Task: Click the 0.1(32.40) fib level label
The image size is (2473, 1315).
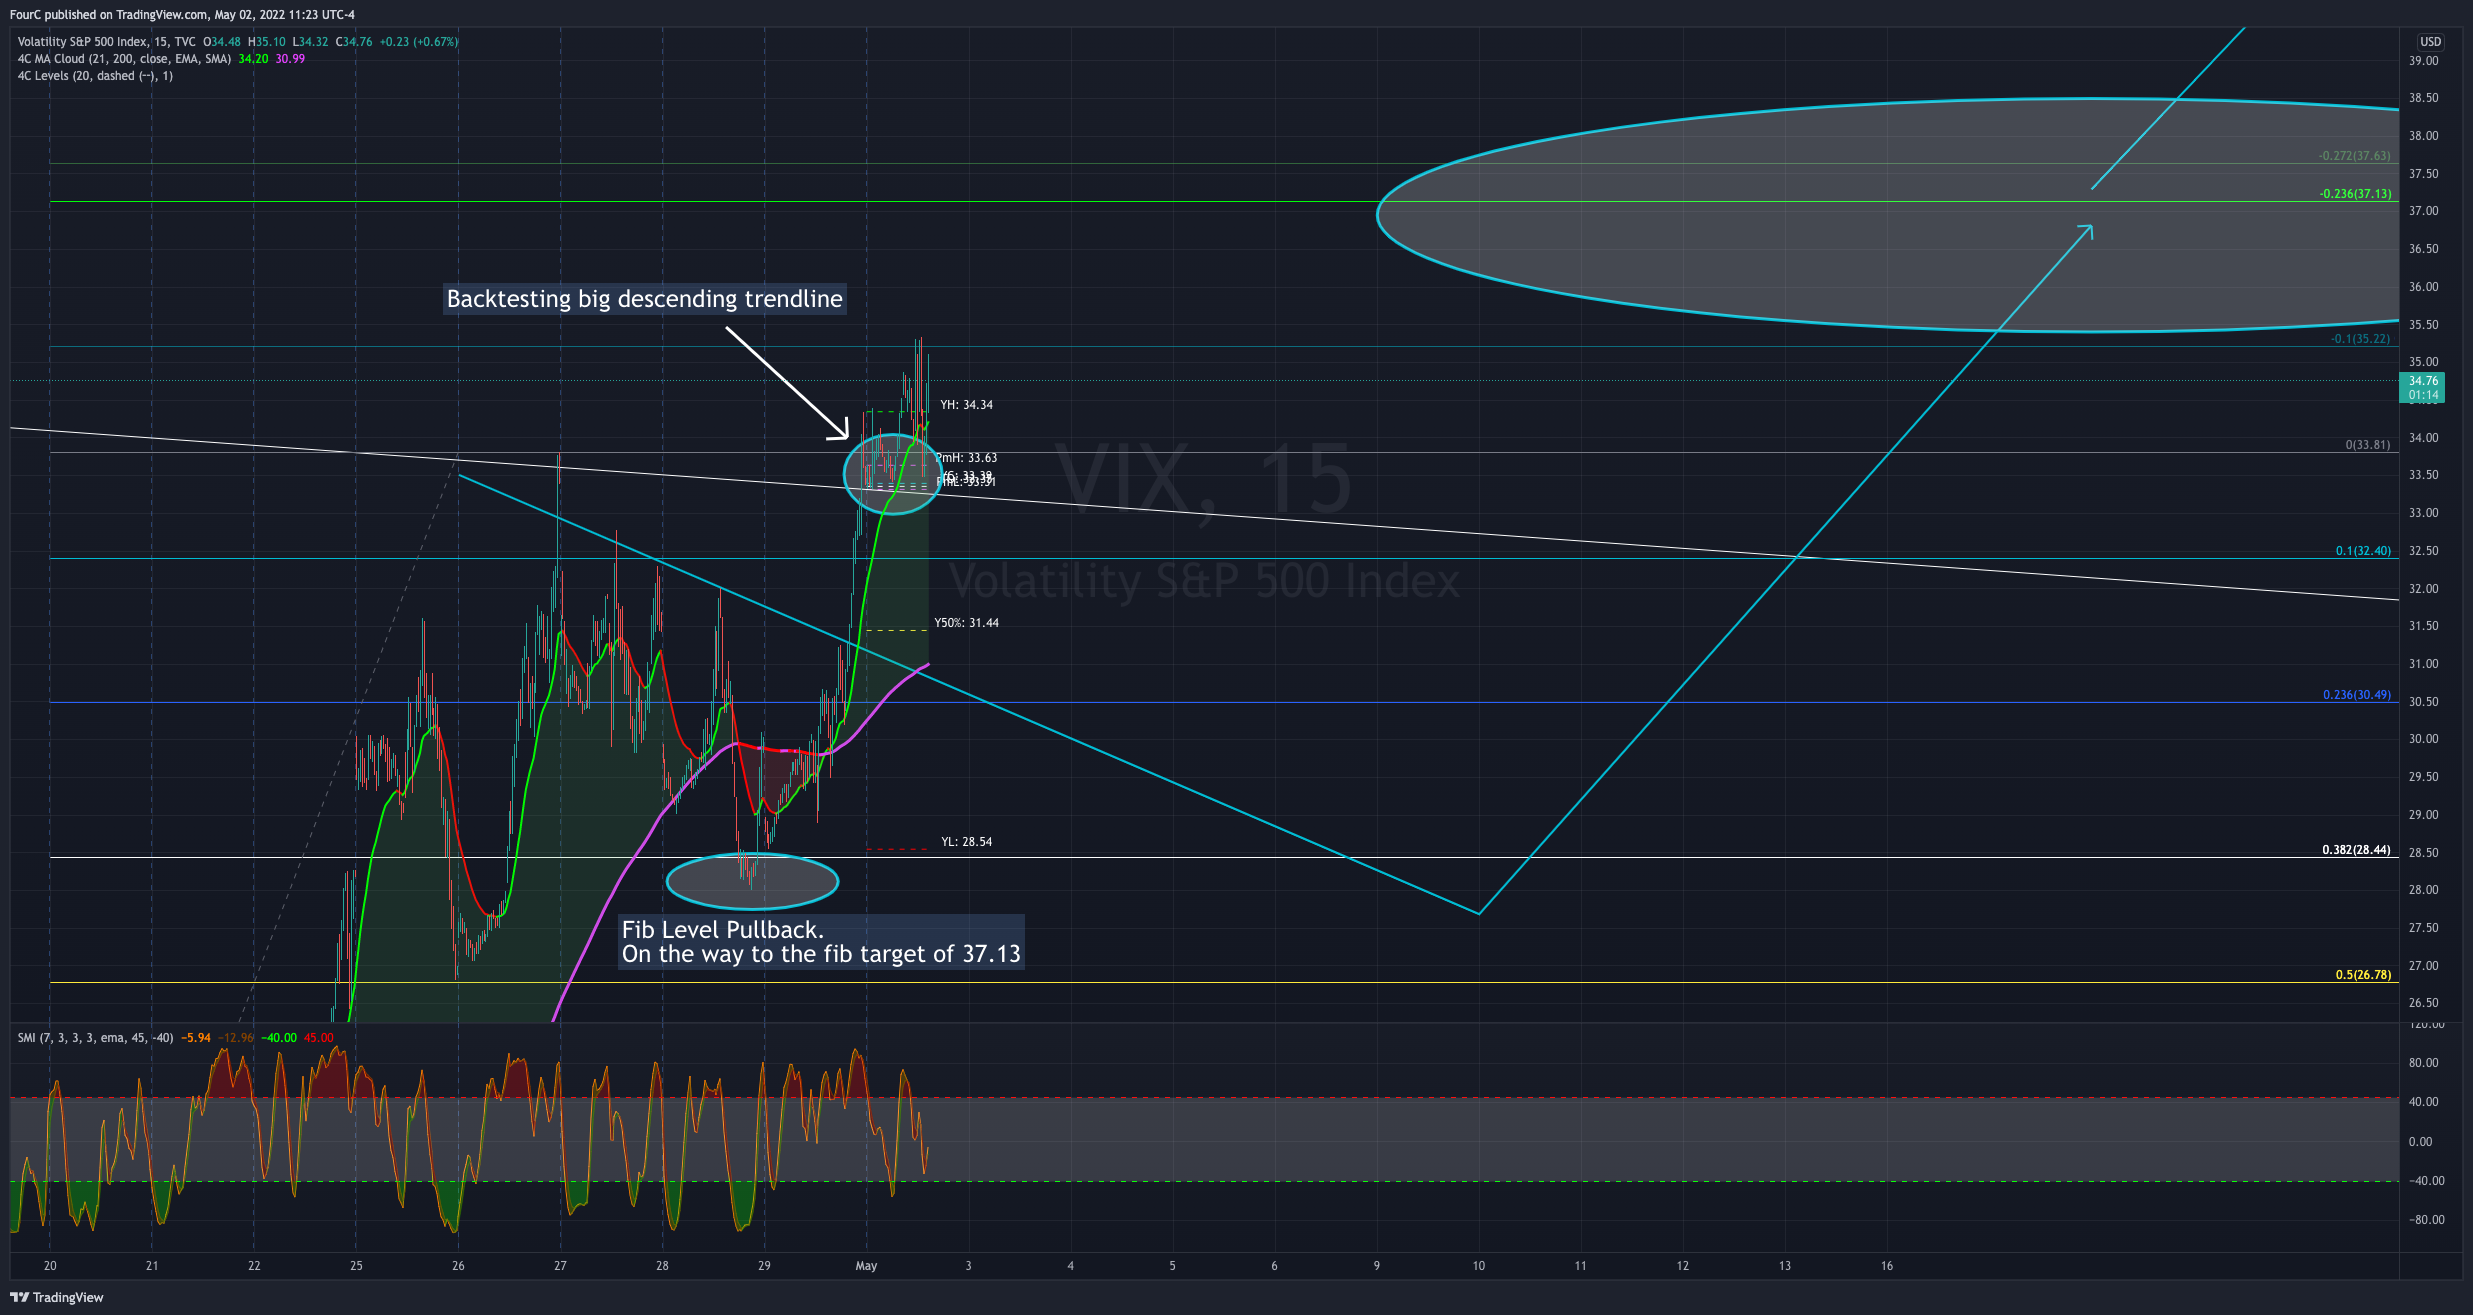Action: click(2363, 551)
